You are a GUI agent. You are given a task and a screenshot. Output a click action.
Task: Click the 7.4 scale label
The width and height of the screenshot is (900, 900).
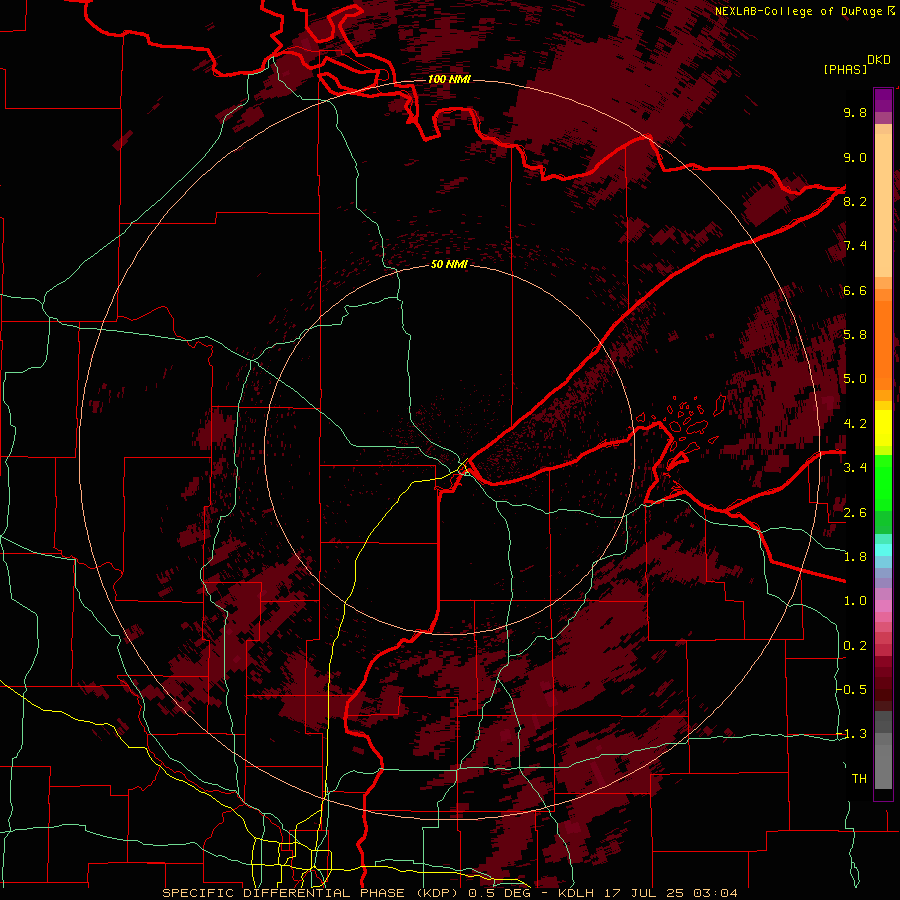click(855, 246)
